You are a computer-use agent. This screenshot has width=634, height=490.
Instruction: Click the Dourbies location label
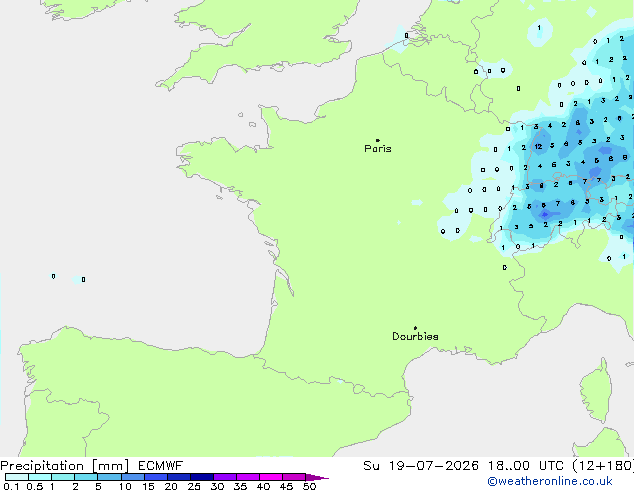pyautogui.click(x=415, y=336)
